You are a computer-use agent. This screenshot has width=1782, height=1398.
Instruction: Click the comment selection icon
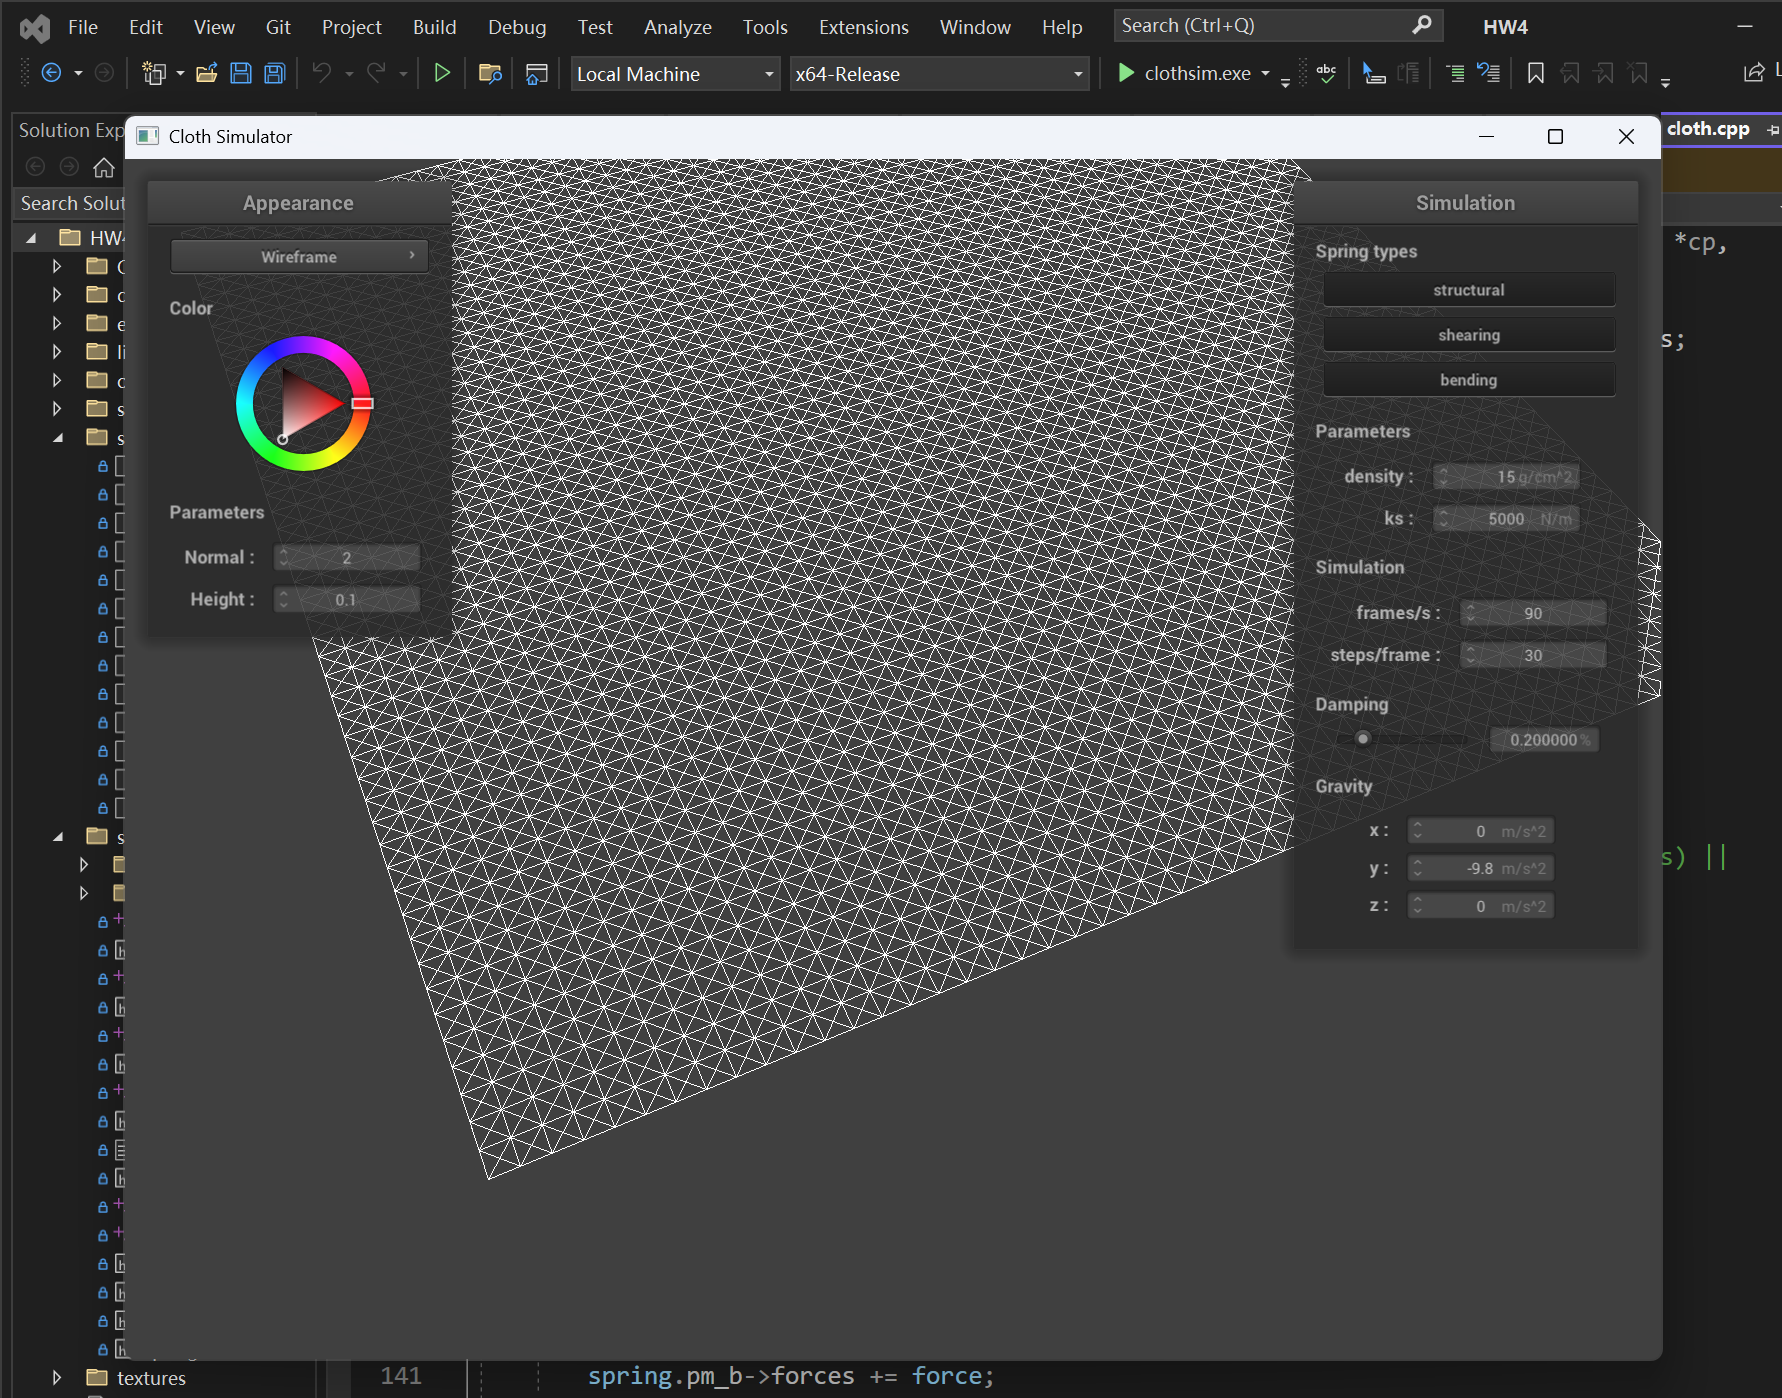[x=1455, y=73]
